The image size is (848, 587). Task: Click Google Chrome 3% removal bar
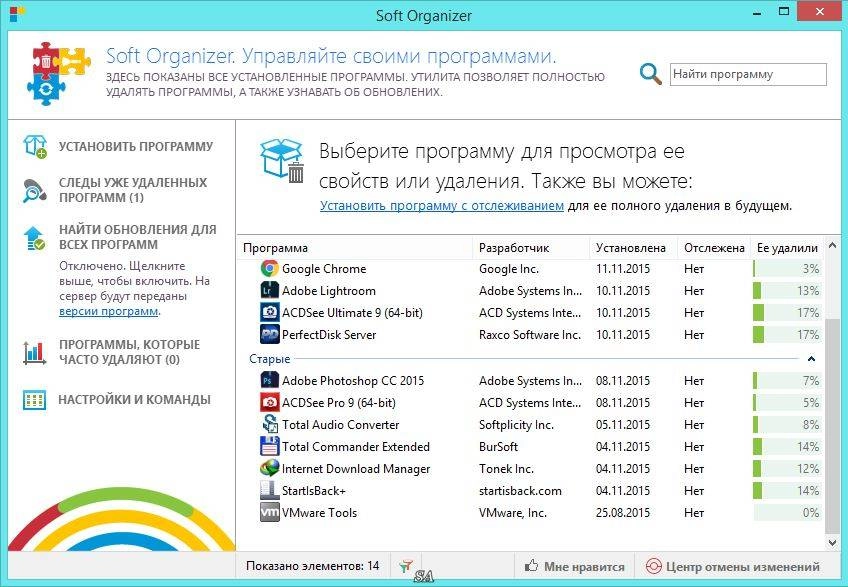tap(787, 269)
